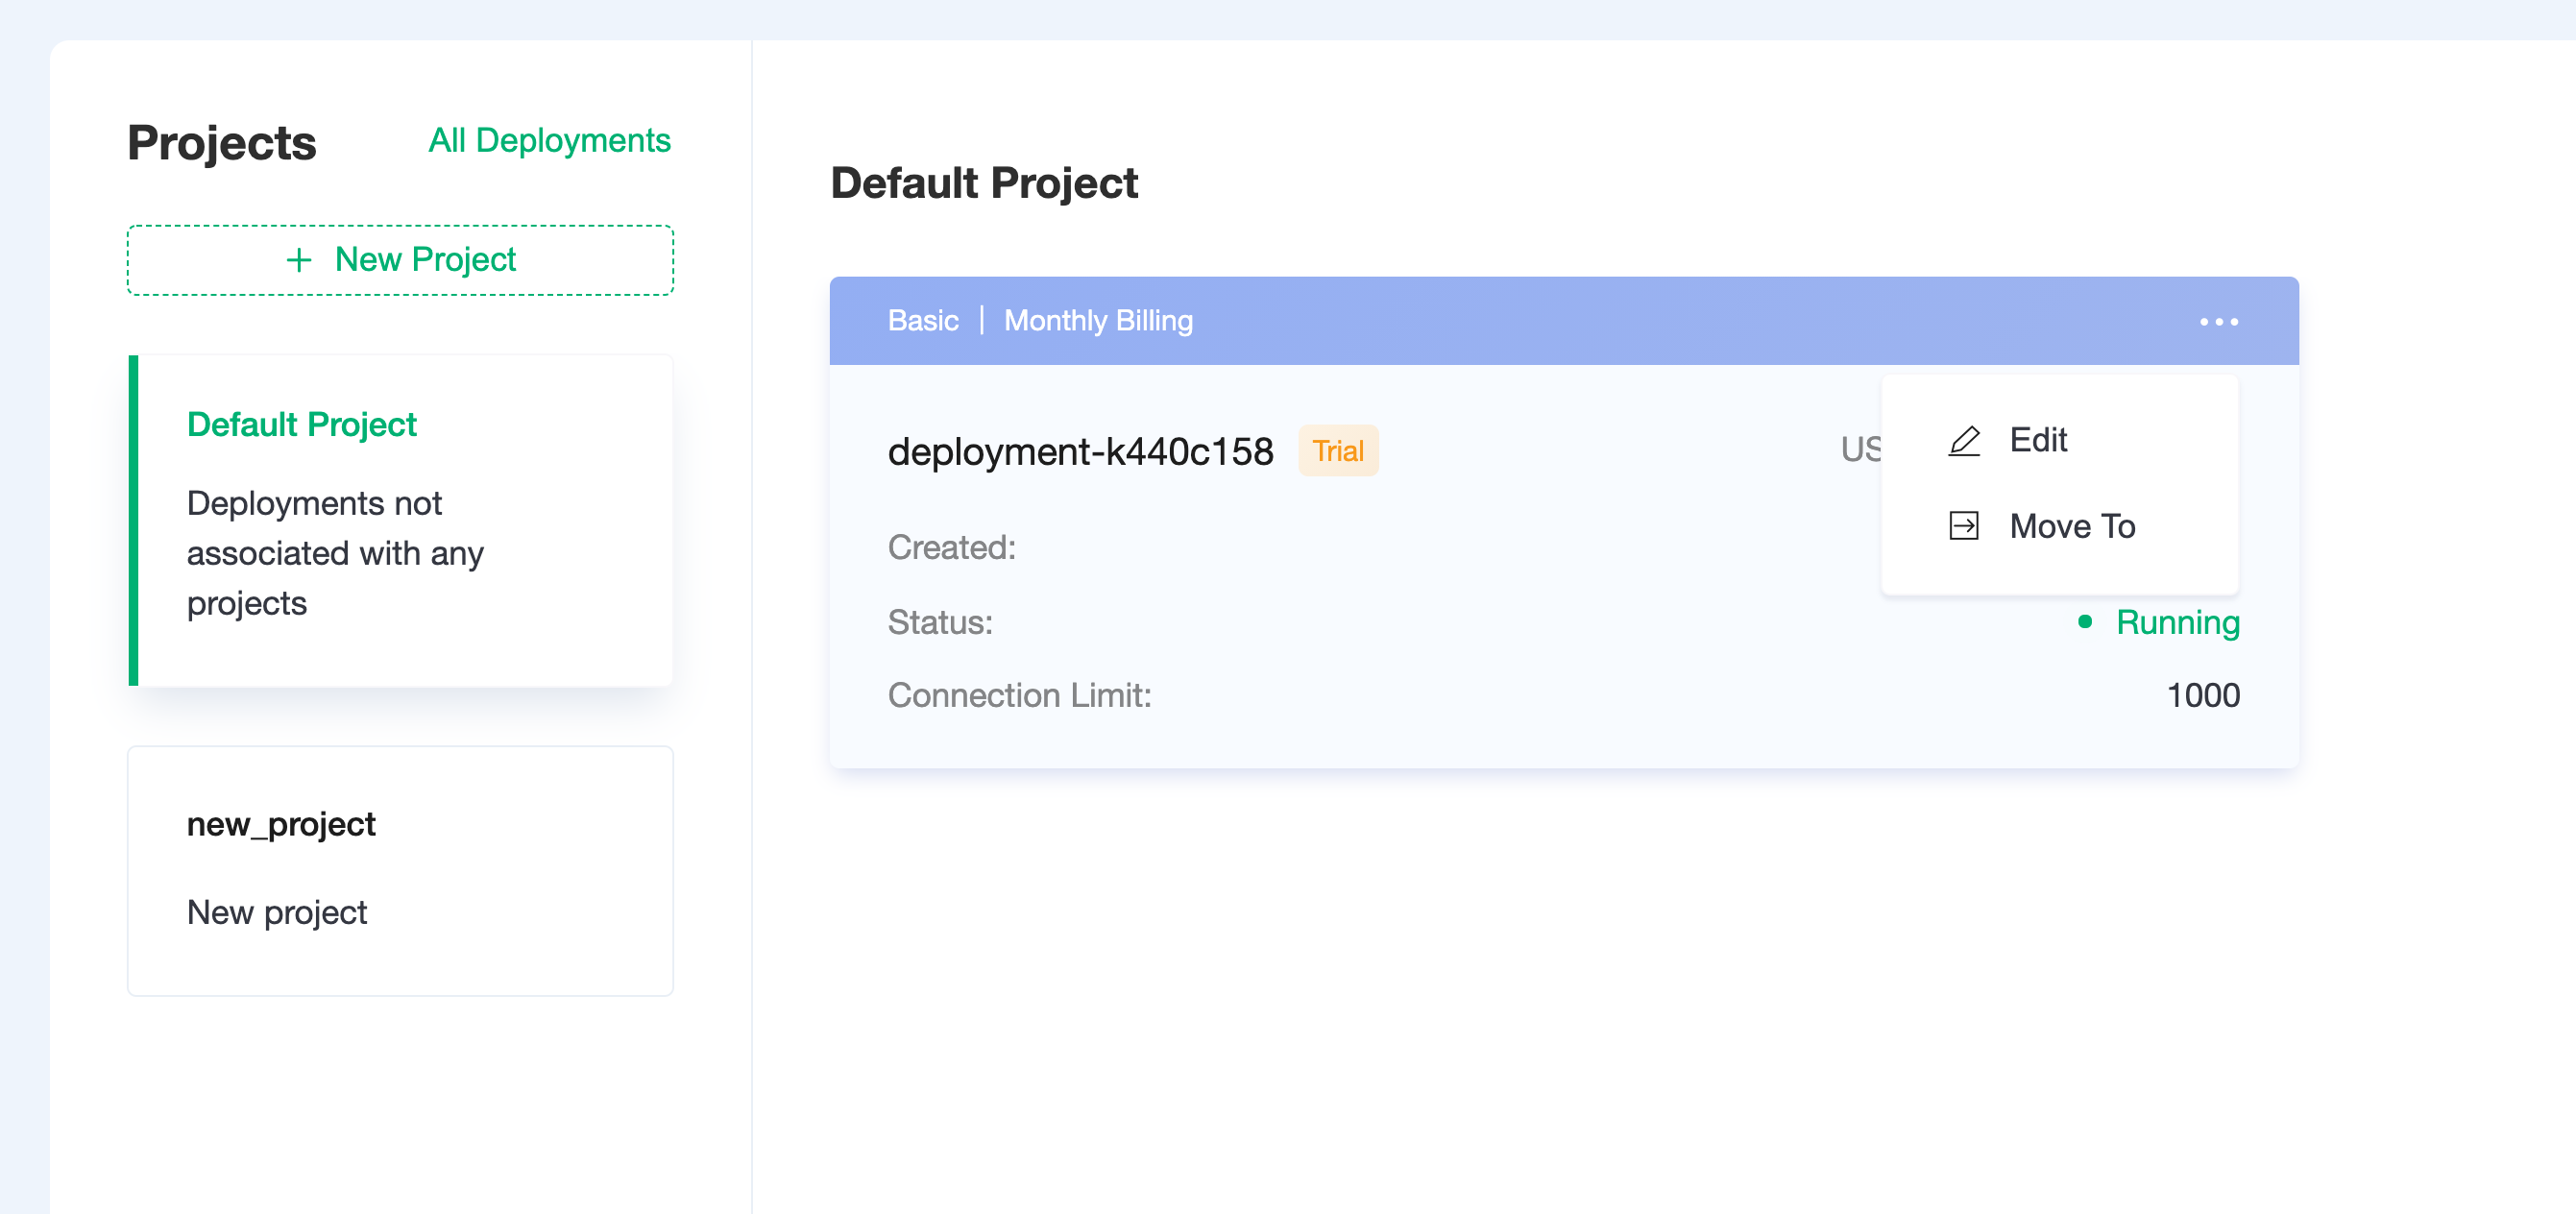Click the Connection Limit: label
This screenshot has height=1214, width=2576.
(1019, 695)
